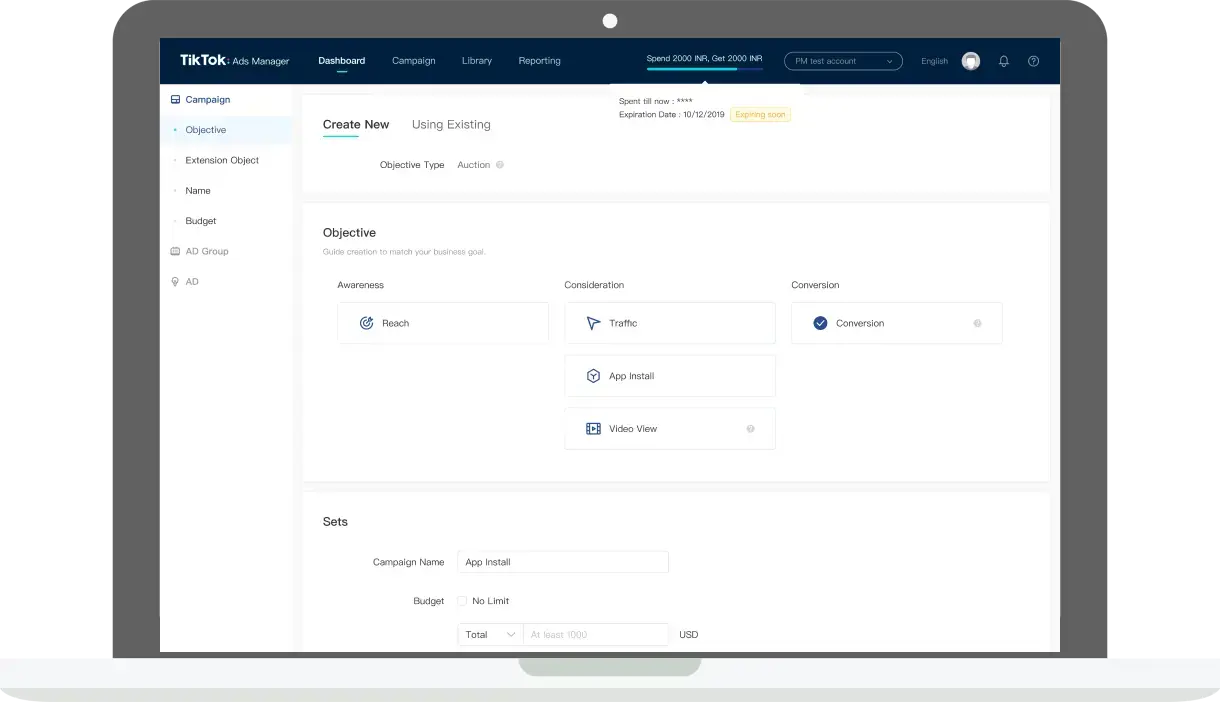Viewport: 1220px width, 702px height.
Task: Go to Library in top navigation
Action: [x=477, y=61]
